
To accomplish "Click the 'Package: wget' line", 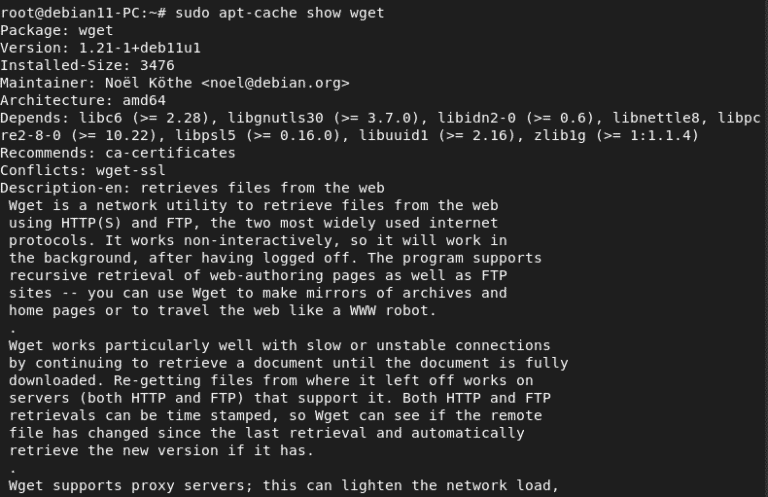I will click(56, 30).
